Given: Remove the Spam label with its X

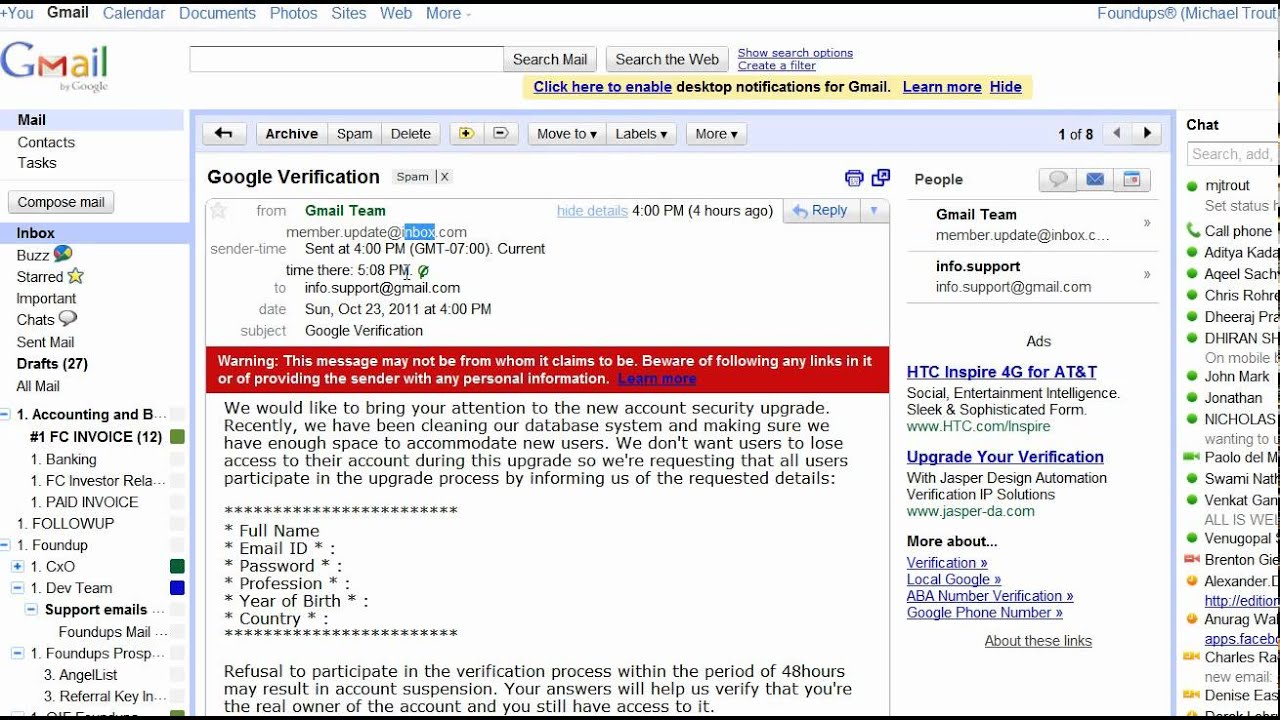Looking at the screenshot, I should coord(445,177).
